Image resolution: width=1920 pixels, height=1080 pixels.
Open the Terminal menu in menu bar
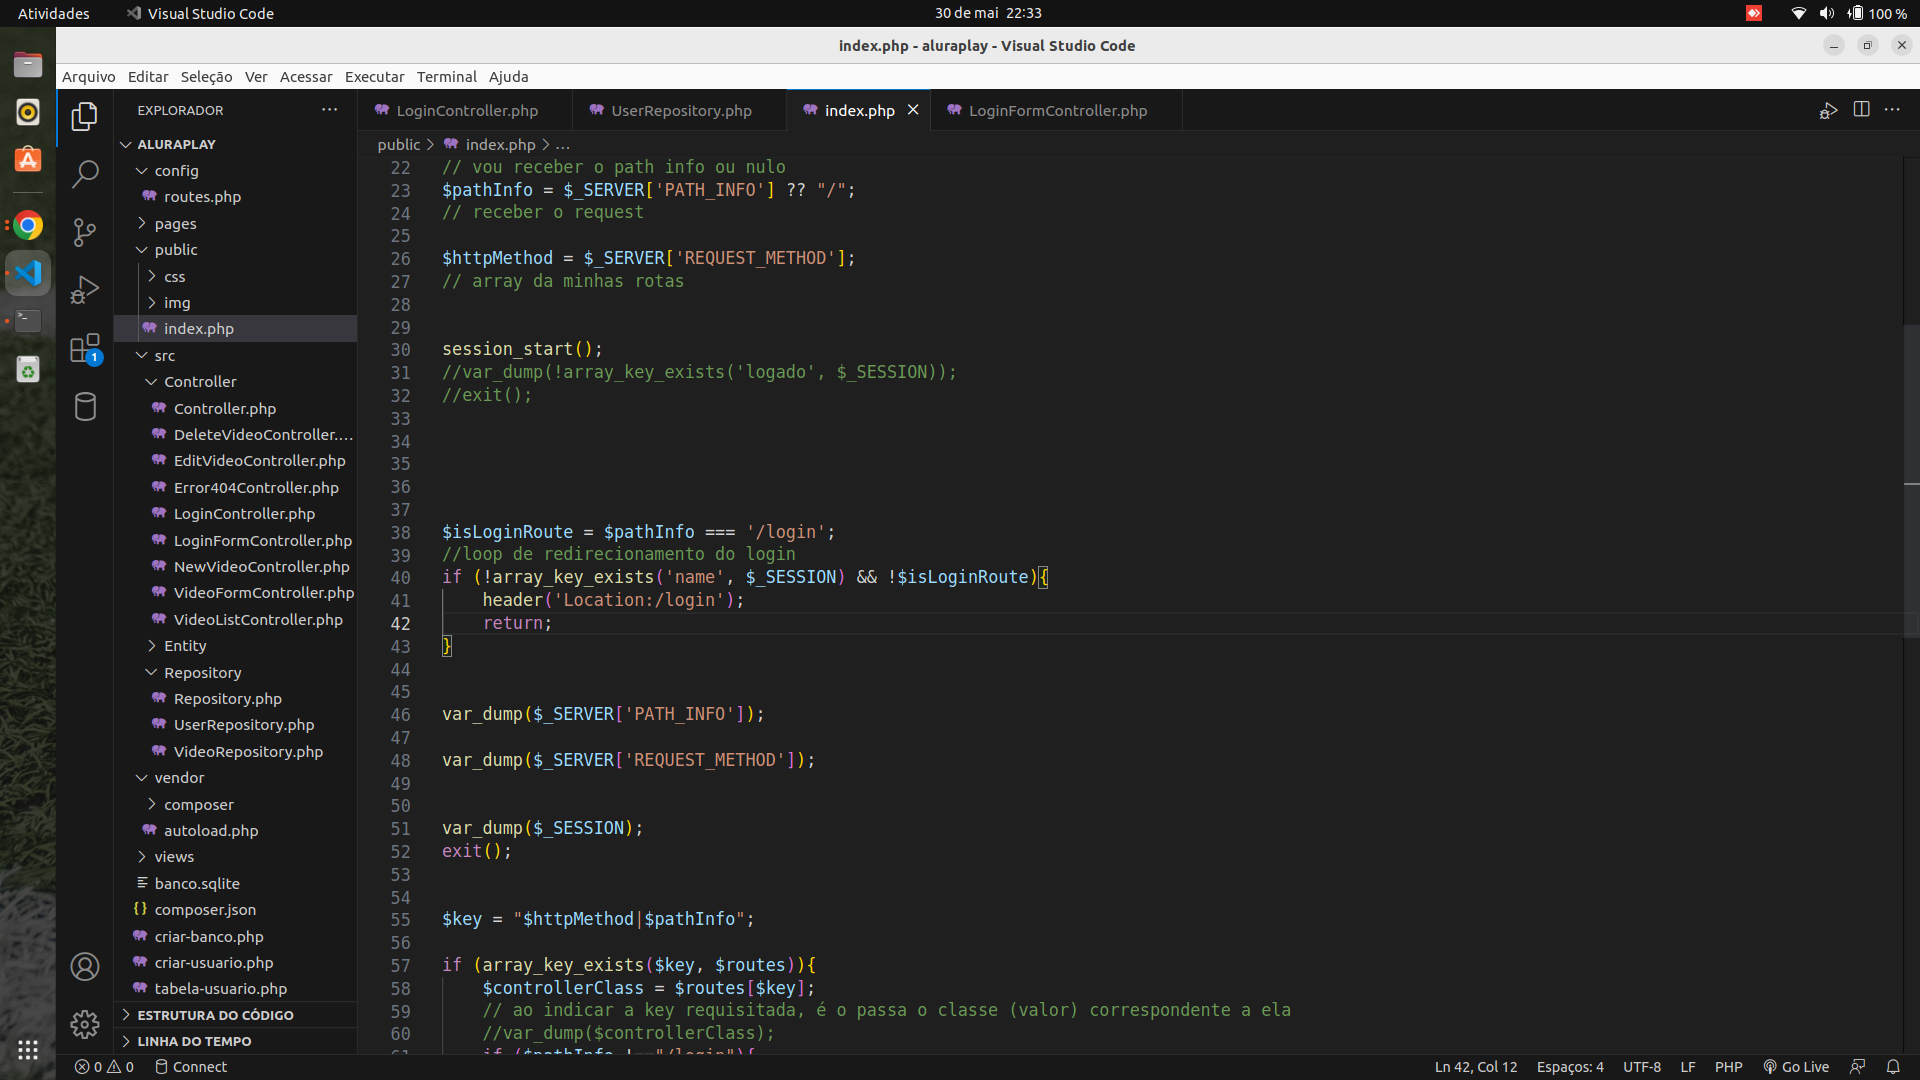446,76
